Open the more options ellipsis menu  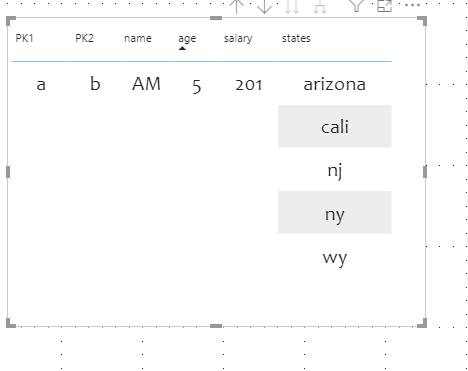[412, 5]
